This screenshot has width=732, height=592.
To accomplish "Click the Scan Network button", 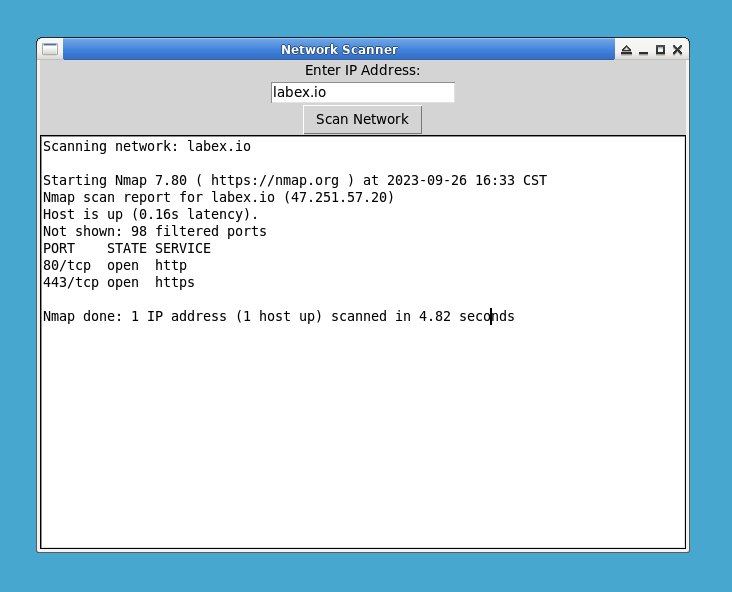I will click(x=362, y=120).
